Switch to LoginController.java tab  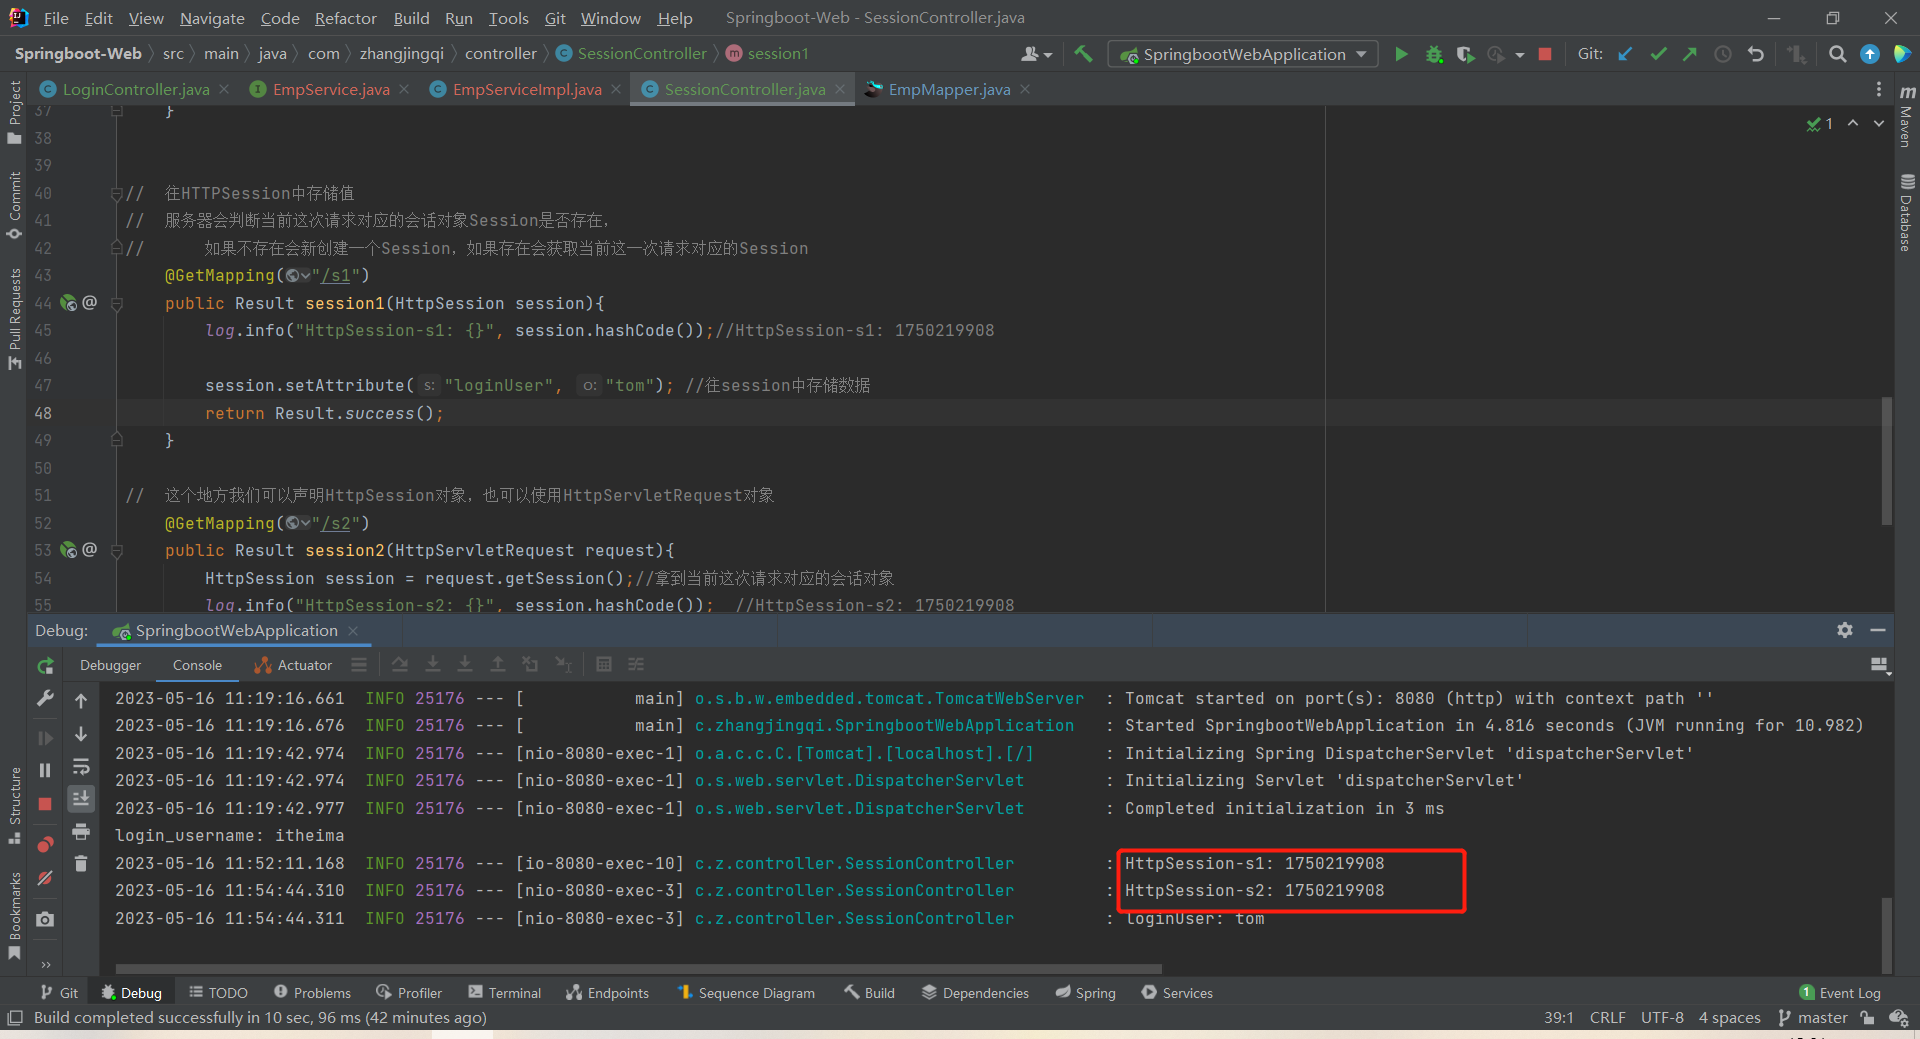tap(136, 89)
